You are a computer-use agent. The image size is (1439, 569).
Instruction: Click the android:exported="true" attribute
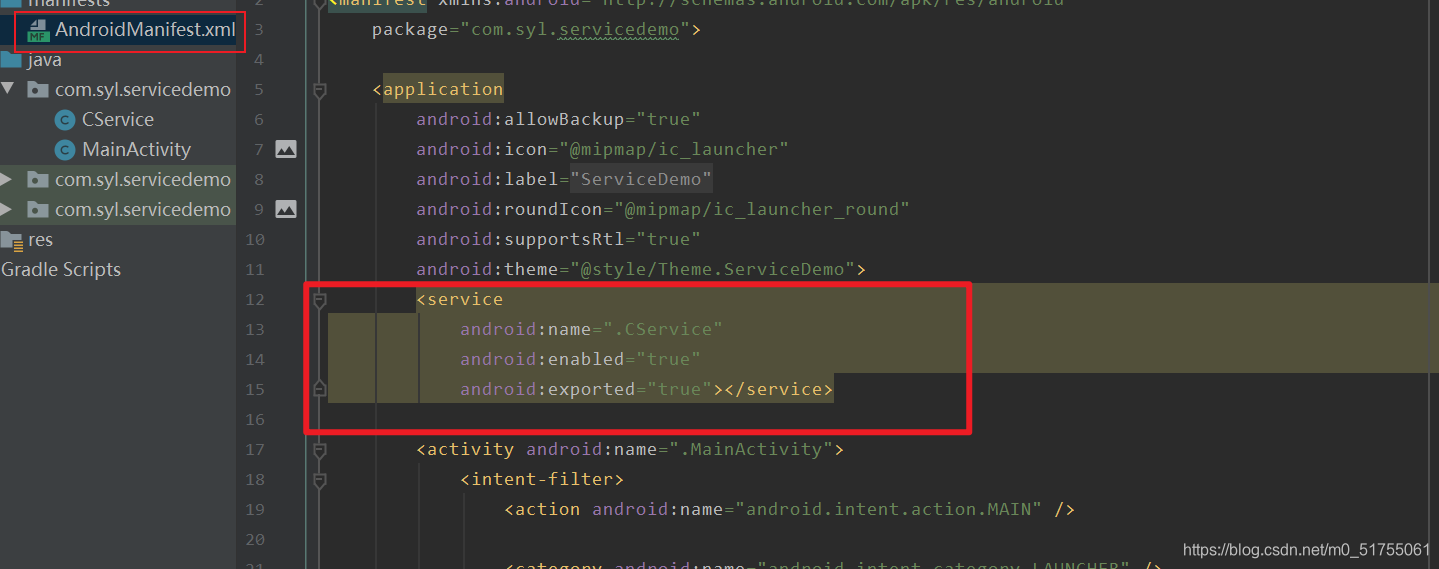(586, 389)
